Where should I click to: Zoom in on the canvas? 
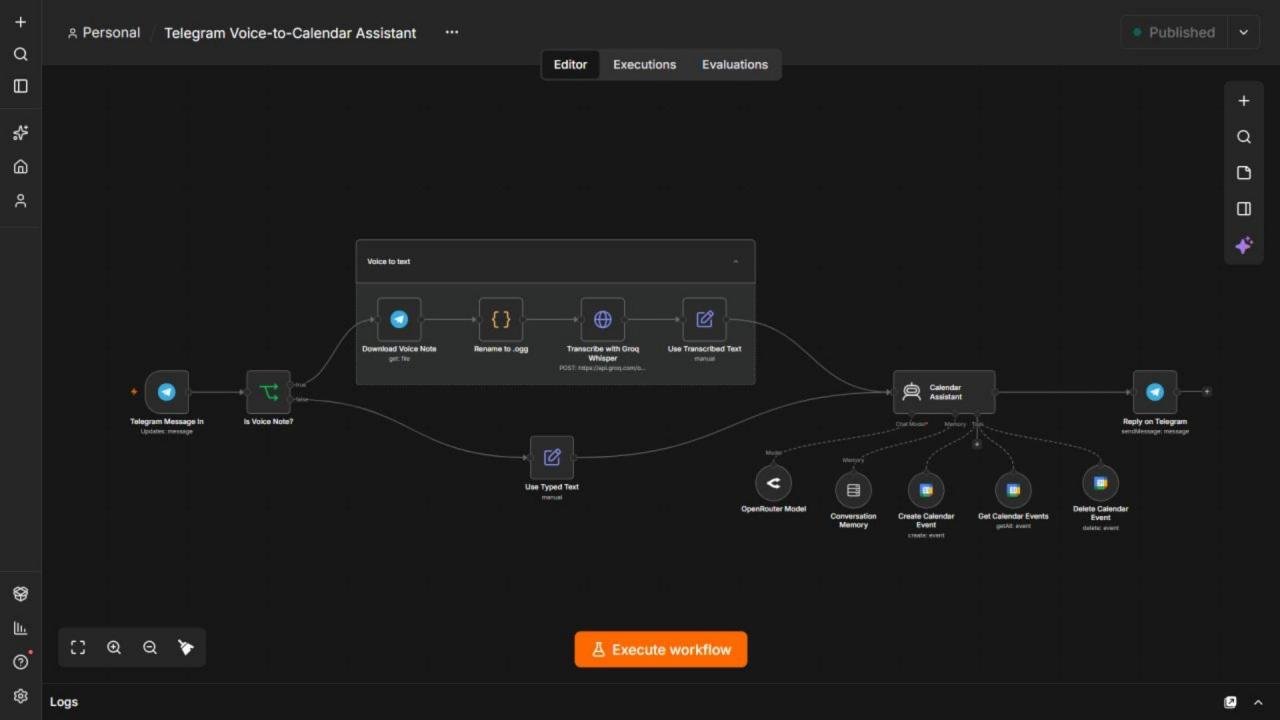(114, 647)
